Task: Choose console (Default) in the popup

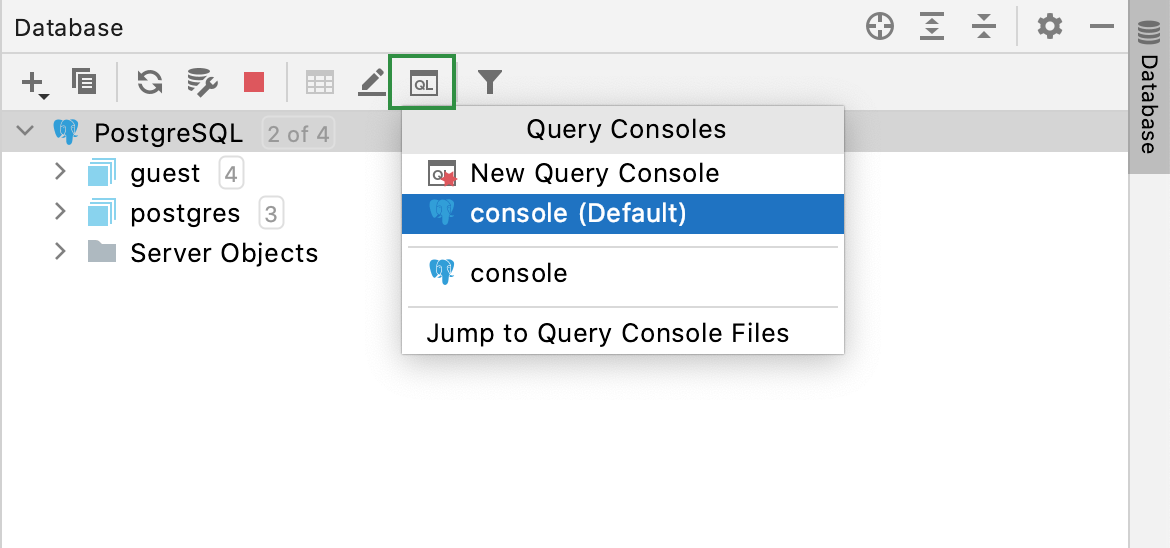Action: pyautogui.click(x=623, y=214)
